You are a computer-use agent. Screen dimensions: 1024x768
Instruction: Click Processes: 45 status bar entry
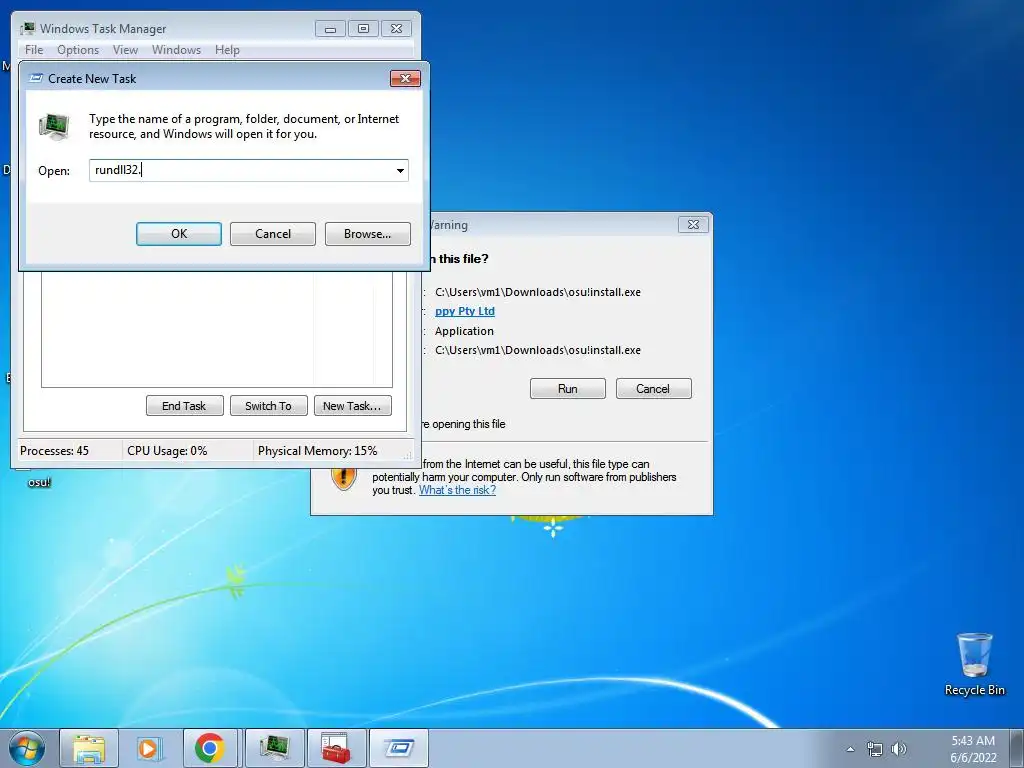click(x=54, y=451)
